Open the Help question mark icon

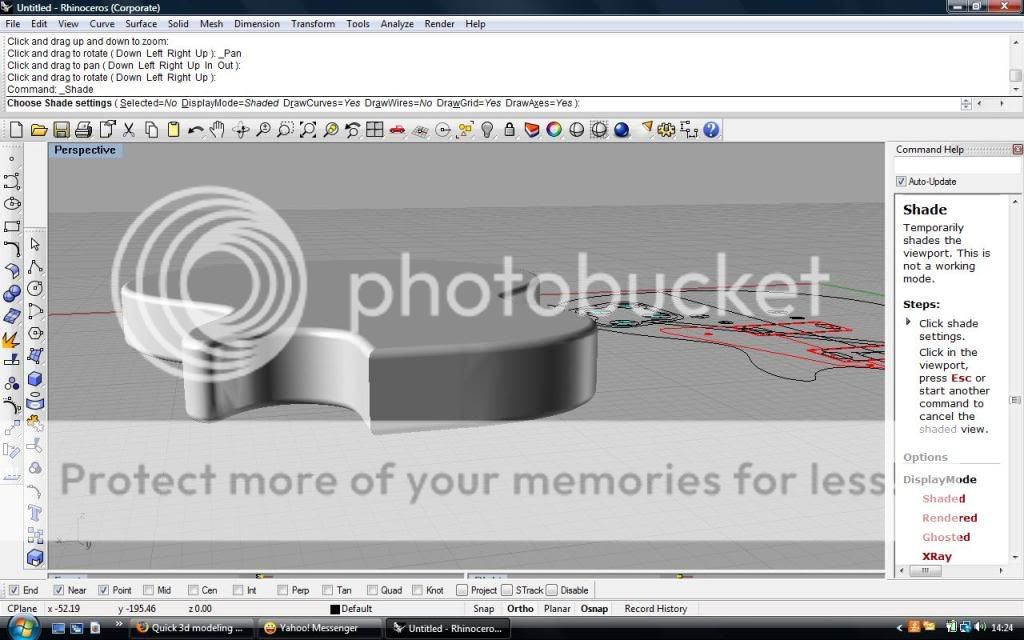click(x=711, y=130)
